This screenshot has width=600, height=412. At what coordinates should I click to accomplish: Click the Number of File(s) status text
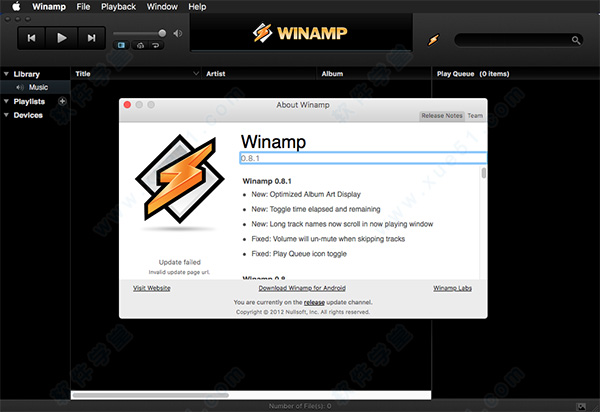[x=300, y=406]
